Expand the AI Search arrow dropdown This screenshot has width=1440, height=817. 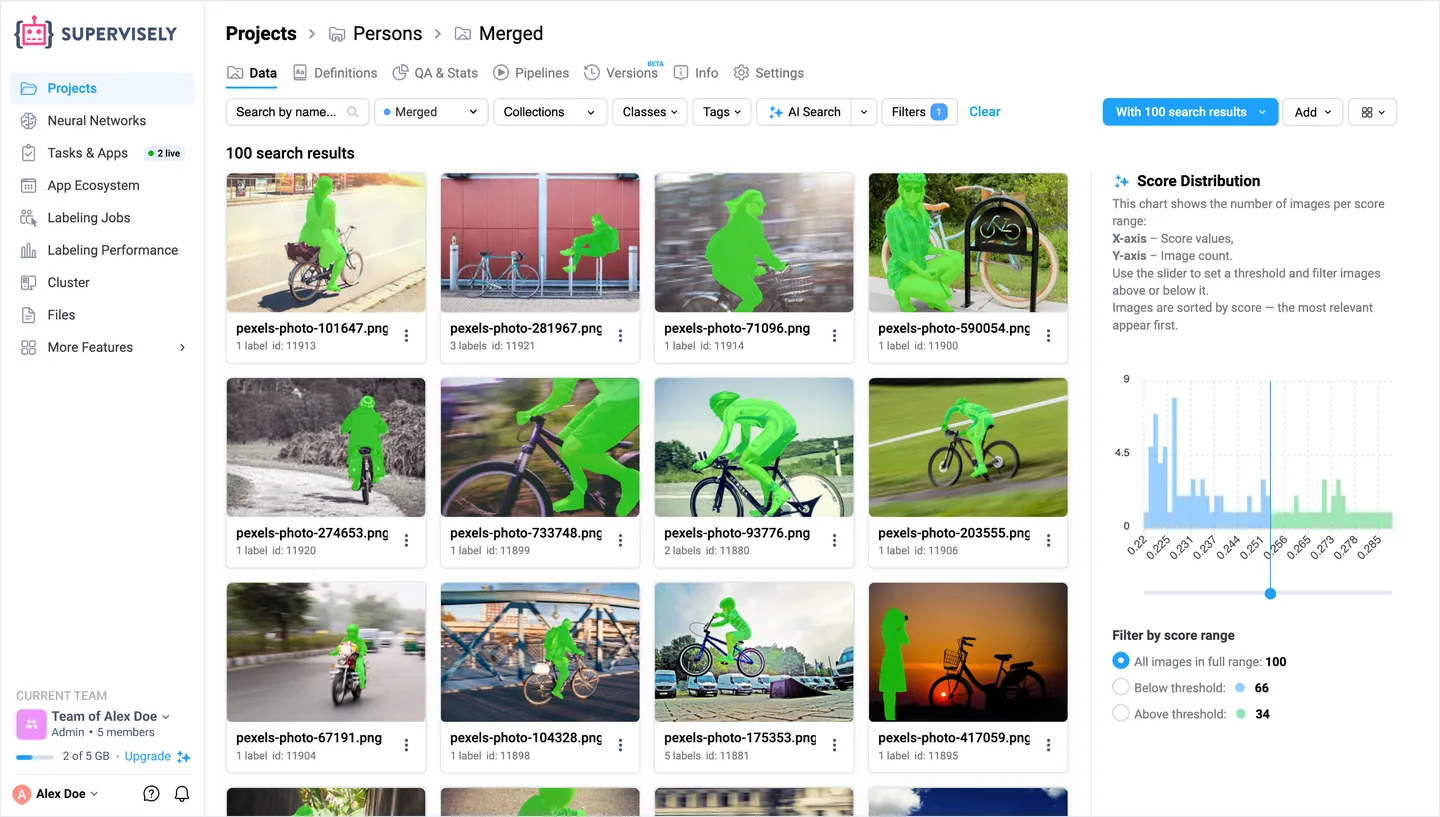click(865, 112)
